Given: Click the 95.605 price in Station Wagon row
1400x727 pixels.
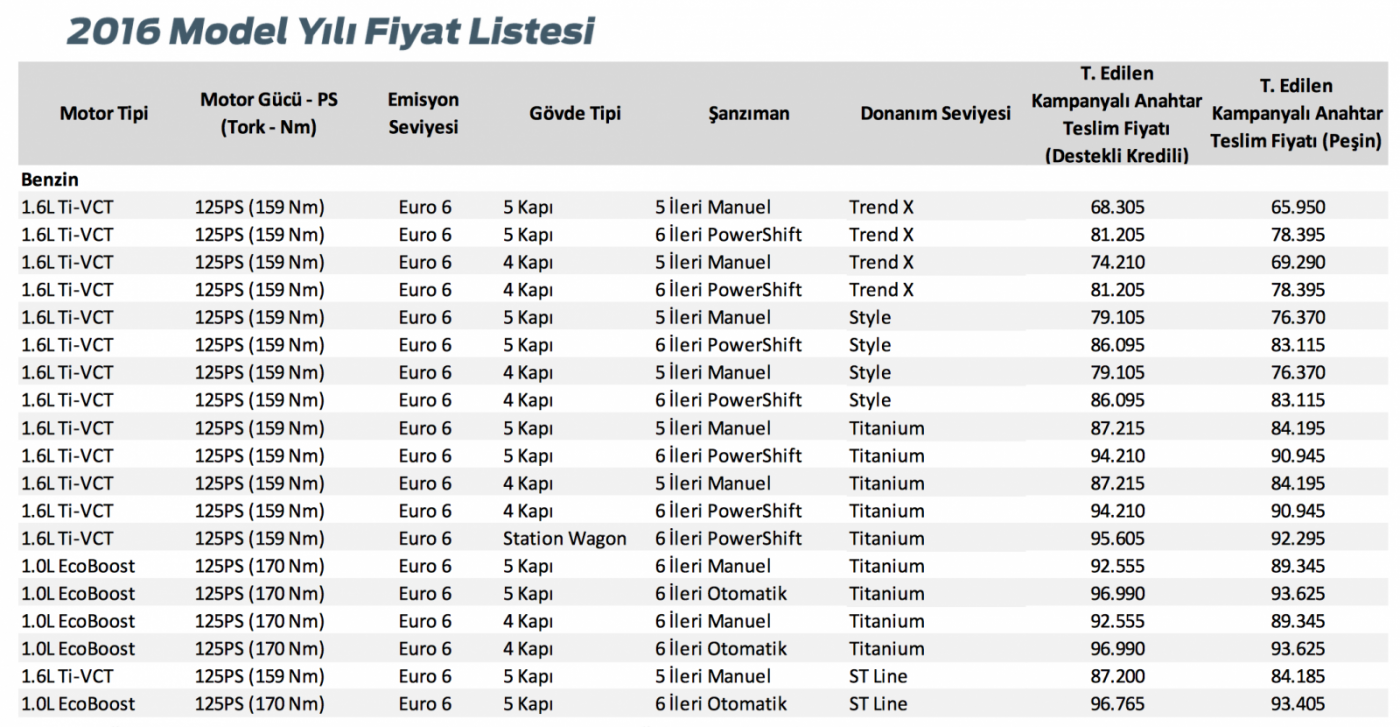Looking at the screenshot, I should coord(1117,539).
